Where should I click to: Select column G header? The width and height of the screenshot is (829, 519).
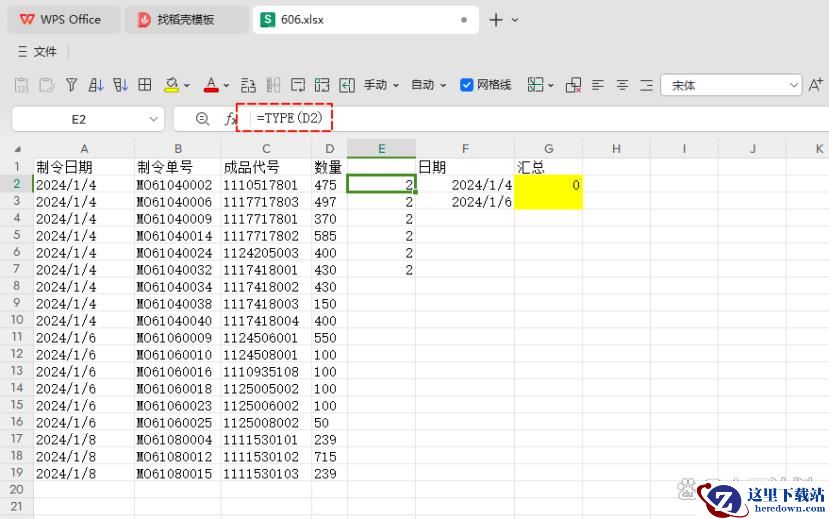(549, 149)
